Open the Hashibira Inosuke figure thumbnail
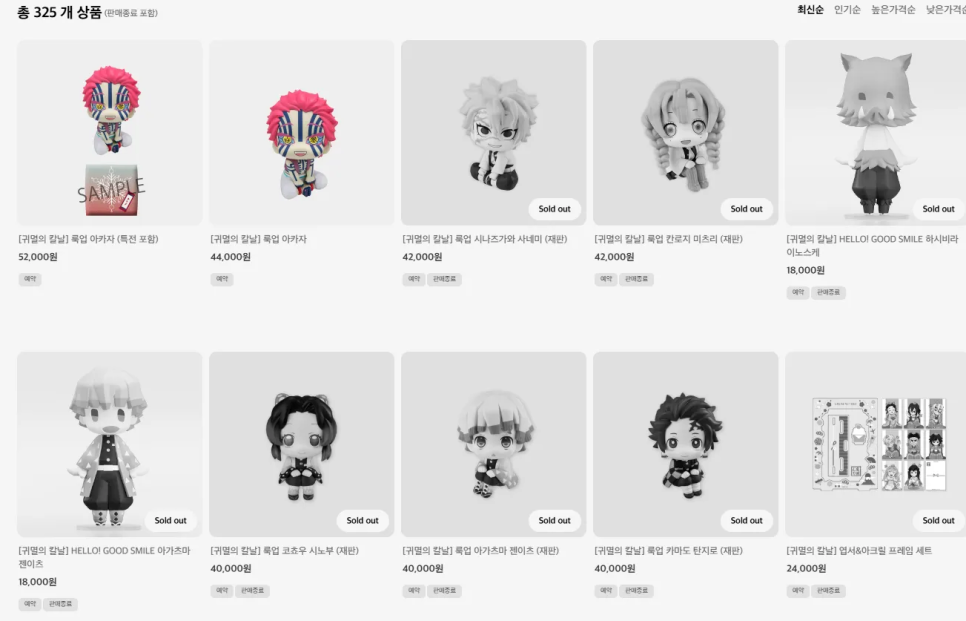 [875, 132]
